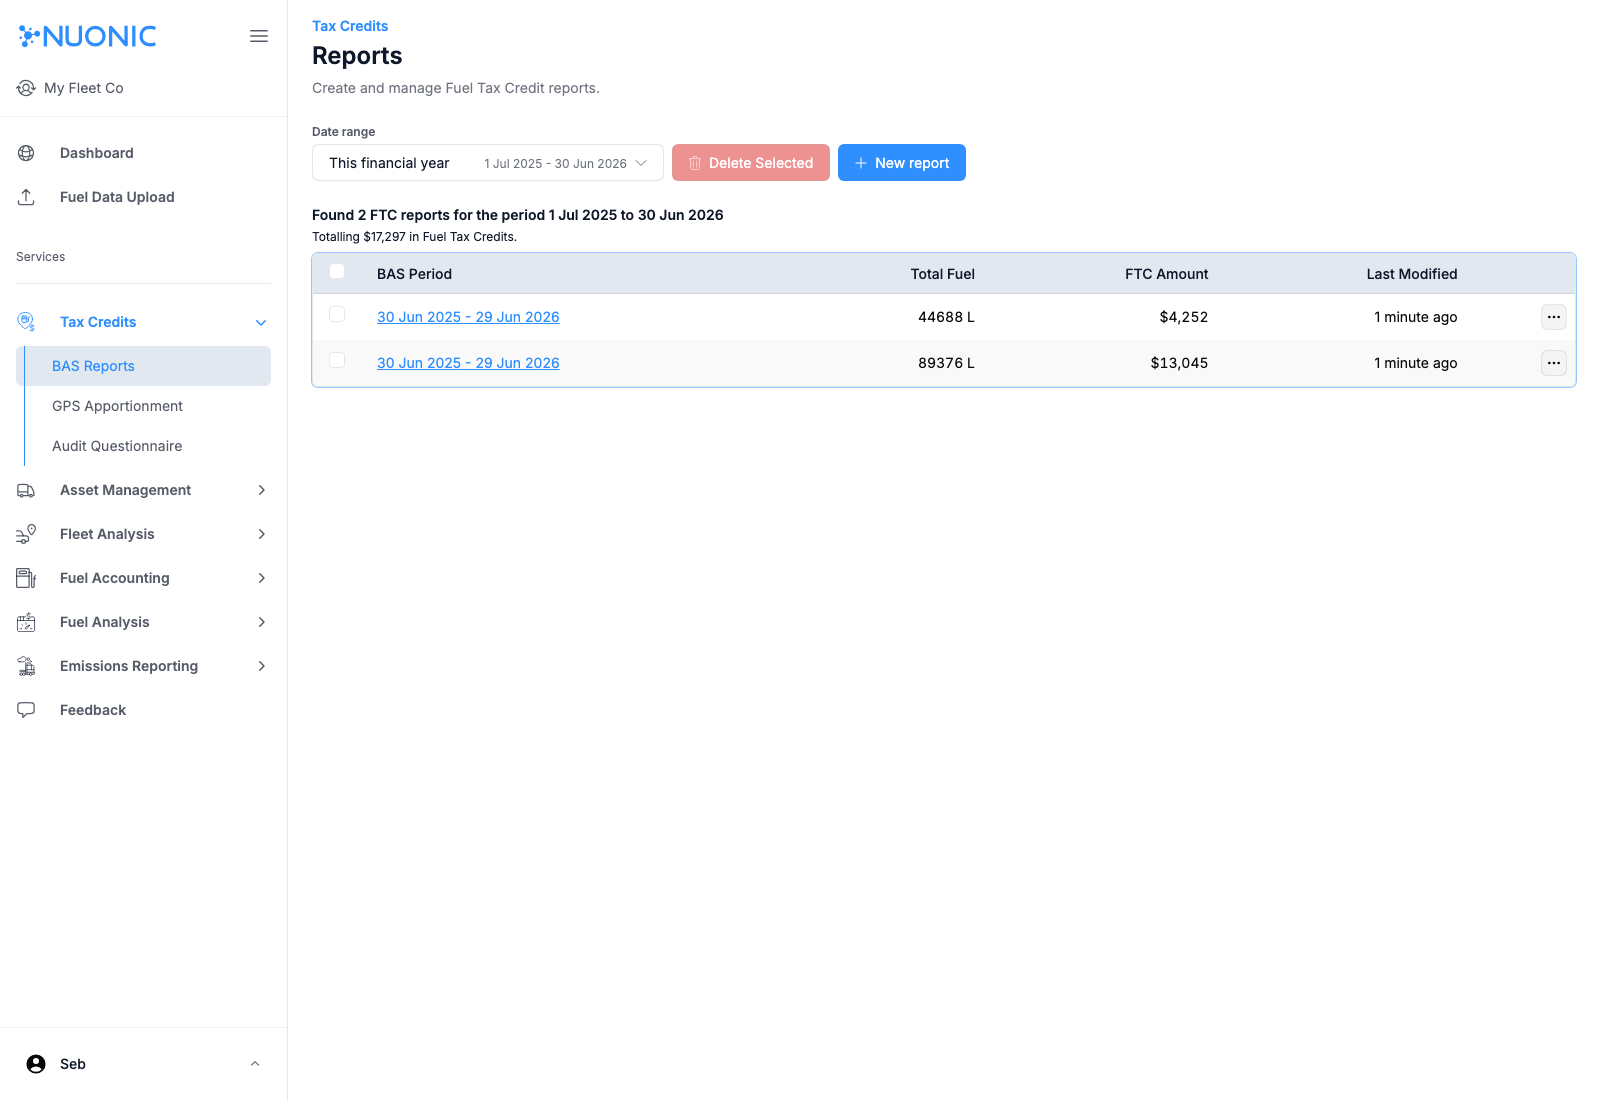Click the Fuel Accounting ledger icon
This screenshot has width=1600, height=1100.
[x=25, y=578]
